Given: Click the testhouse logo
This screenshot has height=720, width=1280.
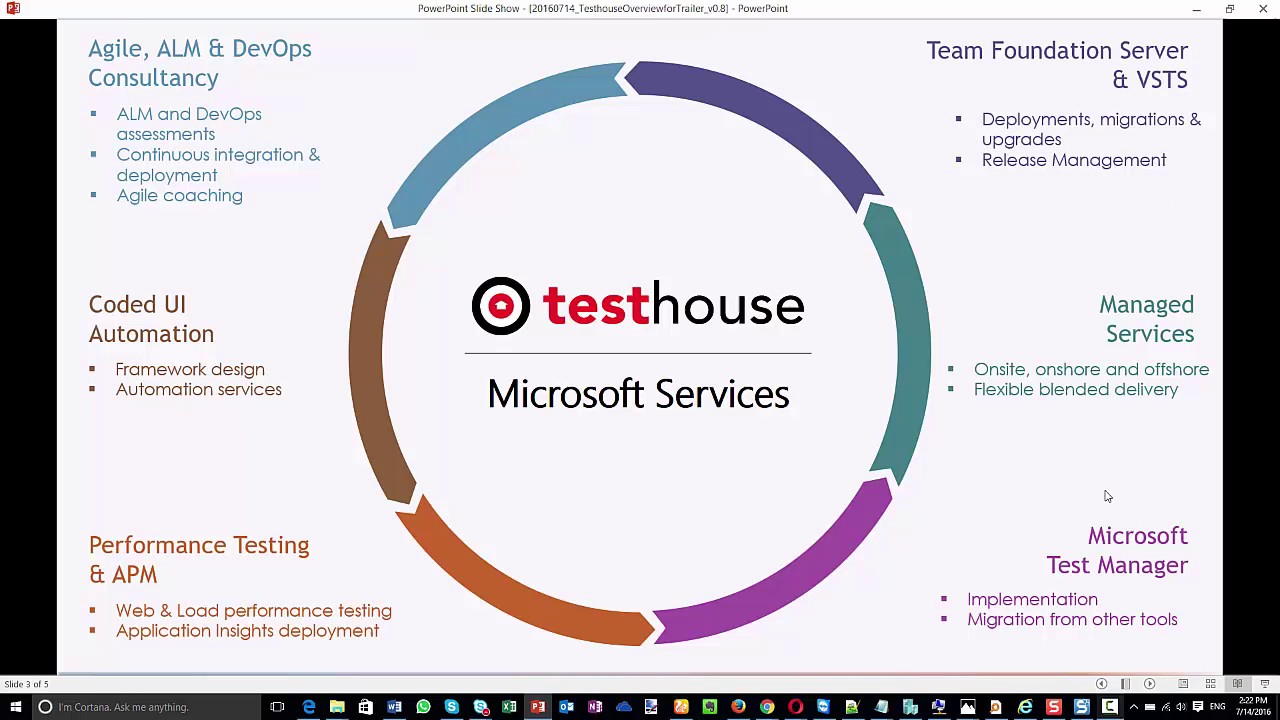Looking at the screenshot, I should [x=638, y=305].
